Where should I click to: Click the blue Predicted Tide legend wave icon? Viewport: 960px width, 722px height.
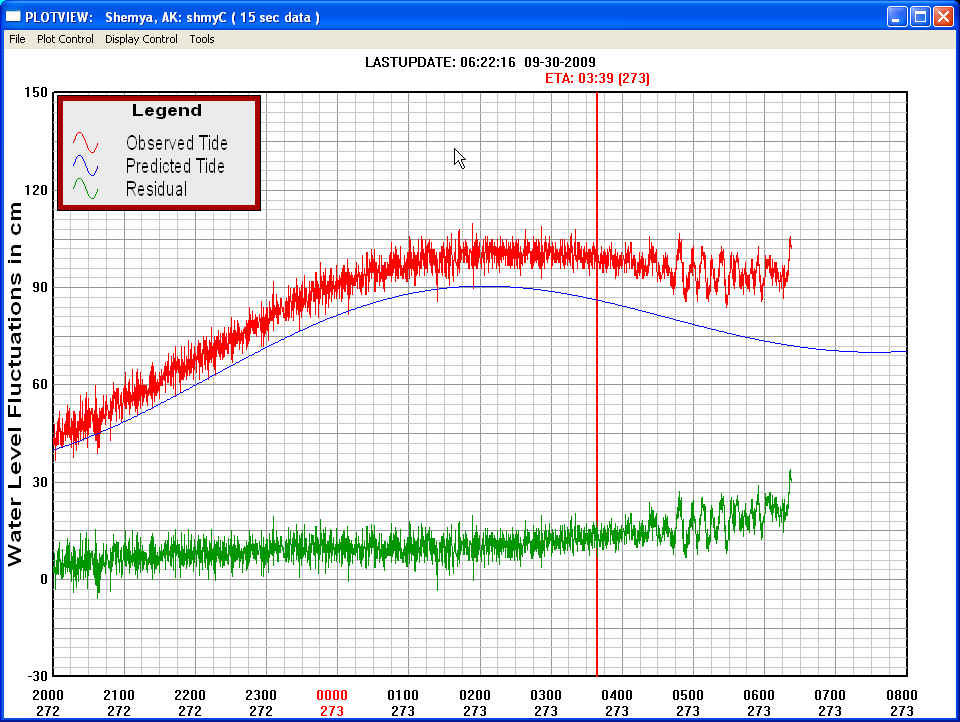coord(86,165)
